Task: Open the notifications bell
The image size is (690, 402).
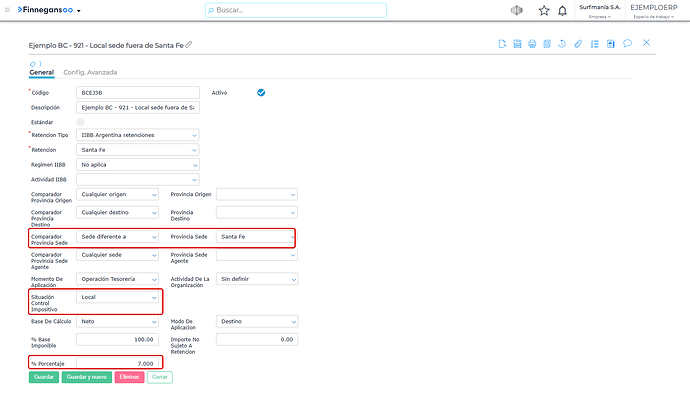Action: coord(562,11)
